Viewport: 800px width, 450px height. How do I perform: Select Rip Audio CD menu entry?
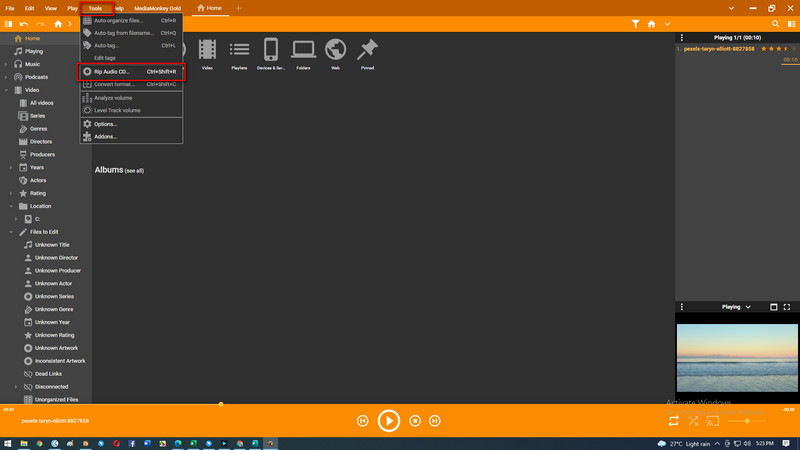click(131, 72)
